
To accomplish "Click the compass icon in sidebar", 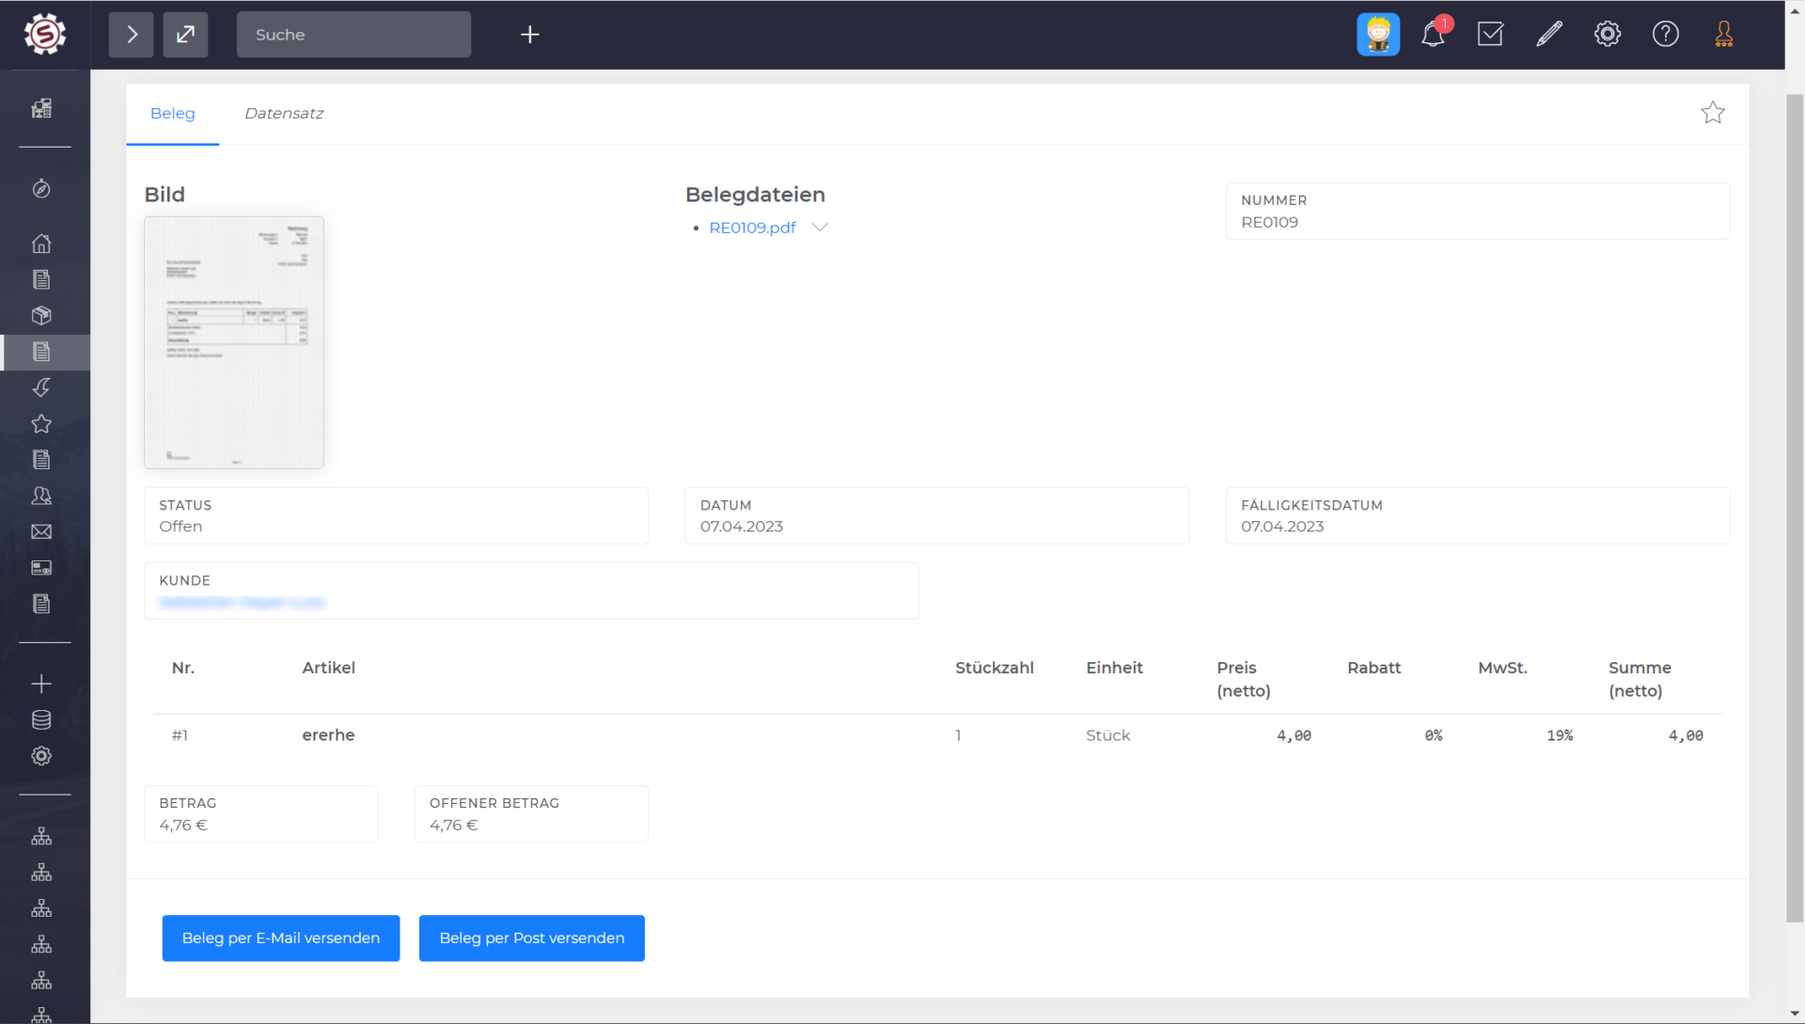I will (41, 189).
